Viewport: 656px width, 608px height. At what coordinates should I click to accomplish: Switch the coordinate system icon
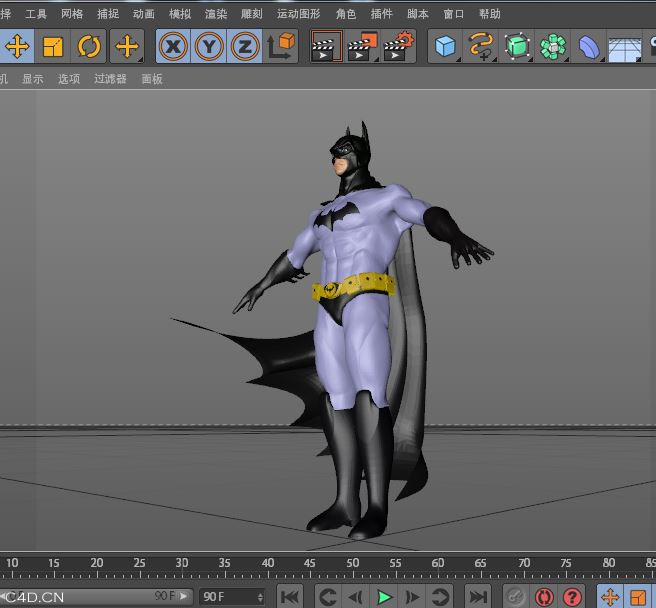(281, 46)
